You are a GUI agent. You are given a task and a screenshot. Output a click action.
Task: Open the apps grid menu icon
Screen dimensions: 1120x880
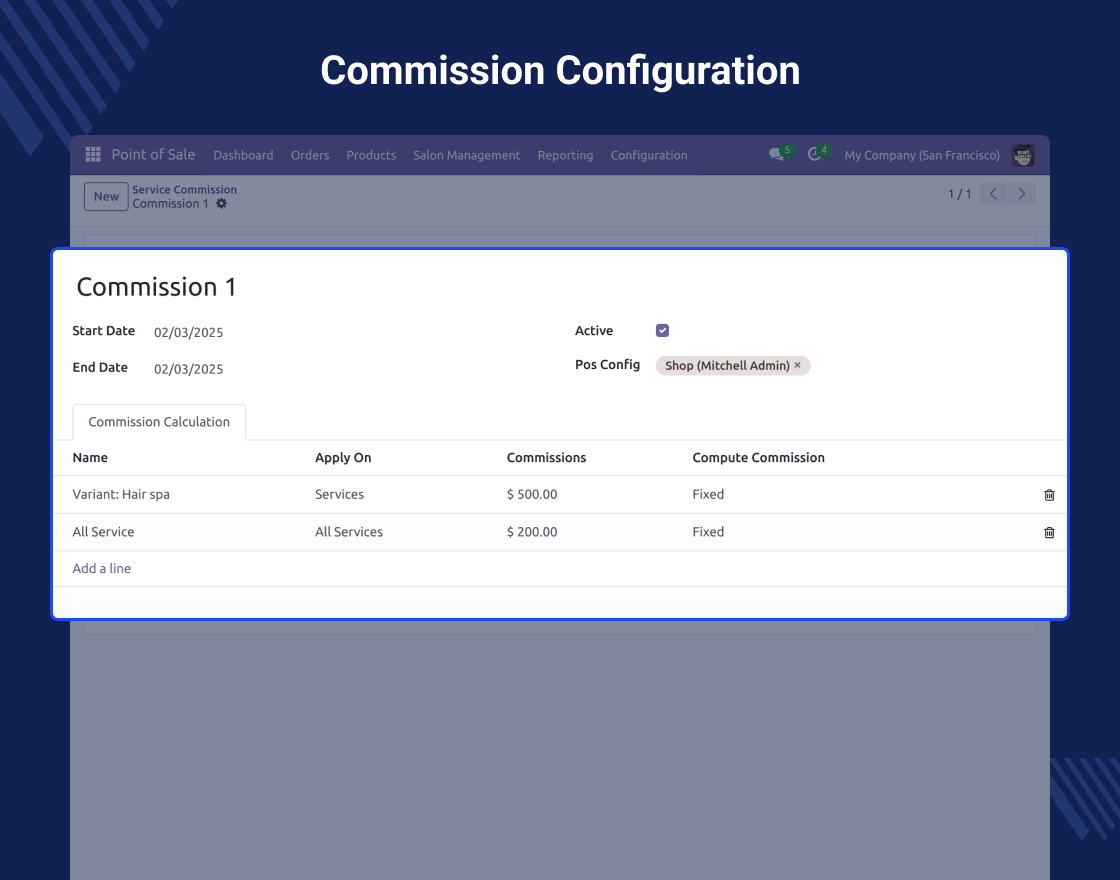click(93, 154)
